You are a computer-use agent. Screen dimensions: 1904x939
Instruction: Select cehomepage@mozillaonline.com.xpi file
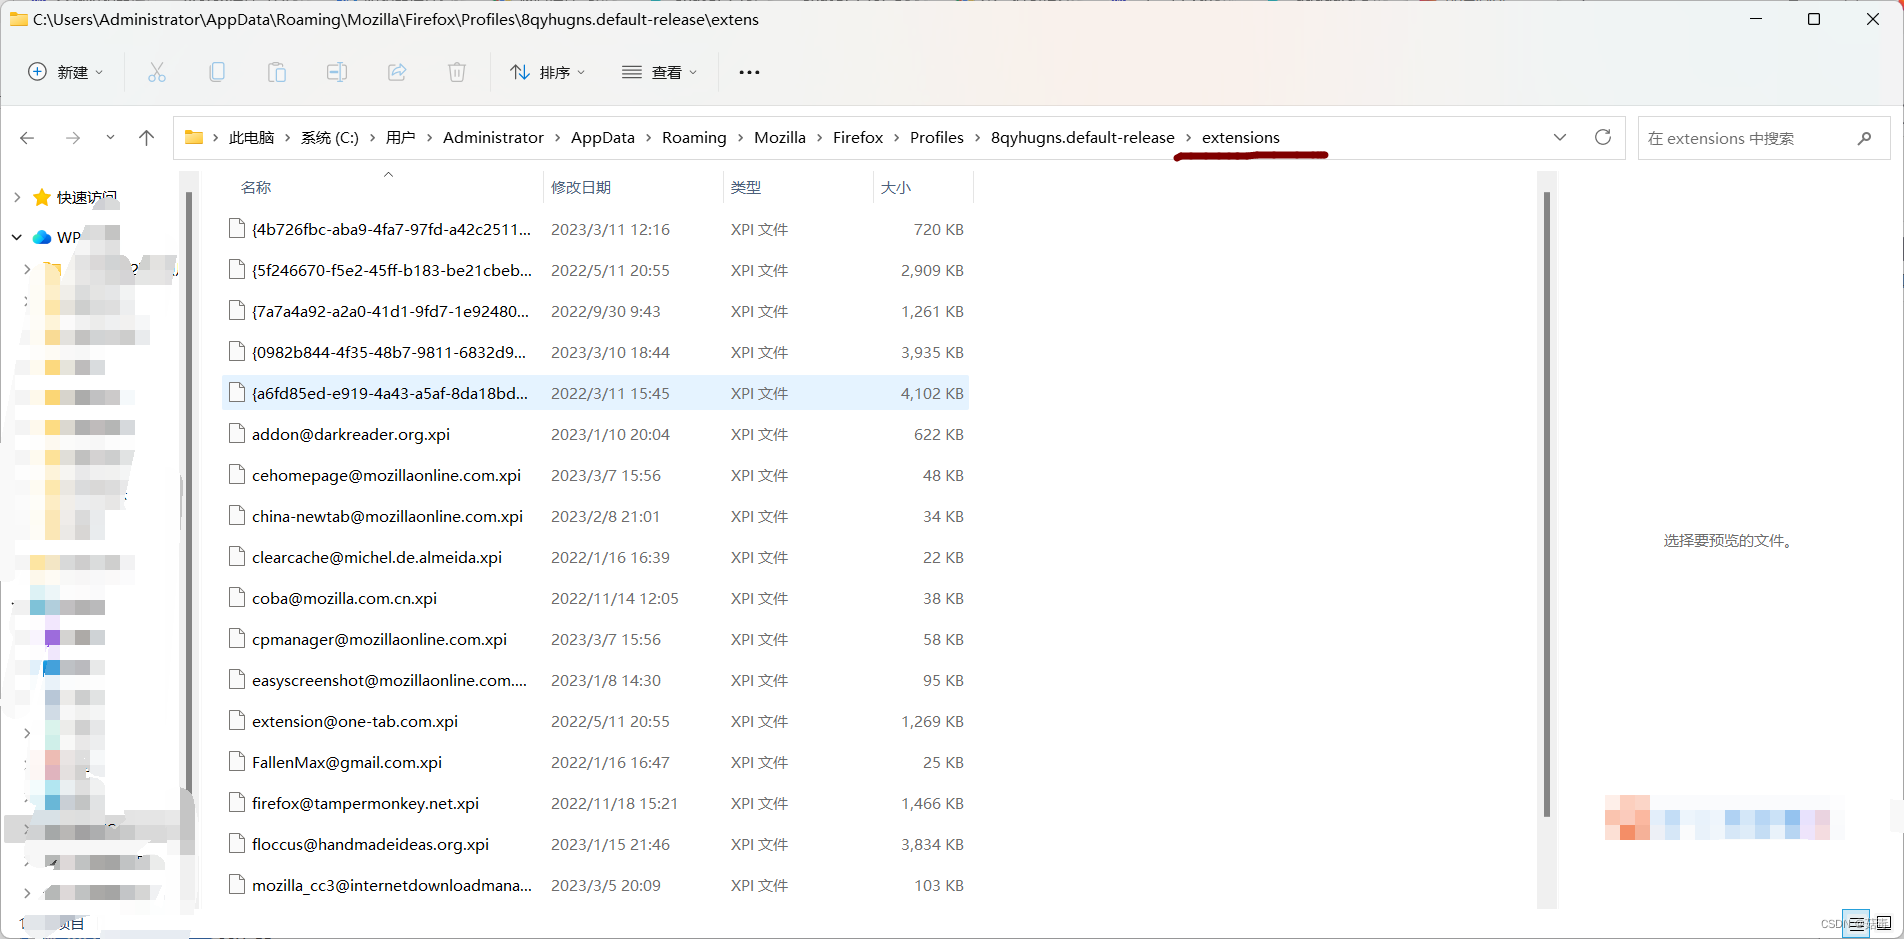point(595,475)
